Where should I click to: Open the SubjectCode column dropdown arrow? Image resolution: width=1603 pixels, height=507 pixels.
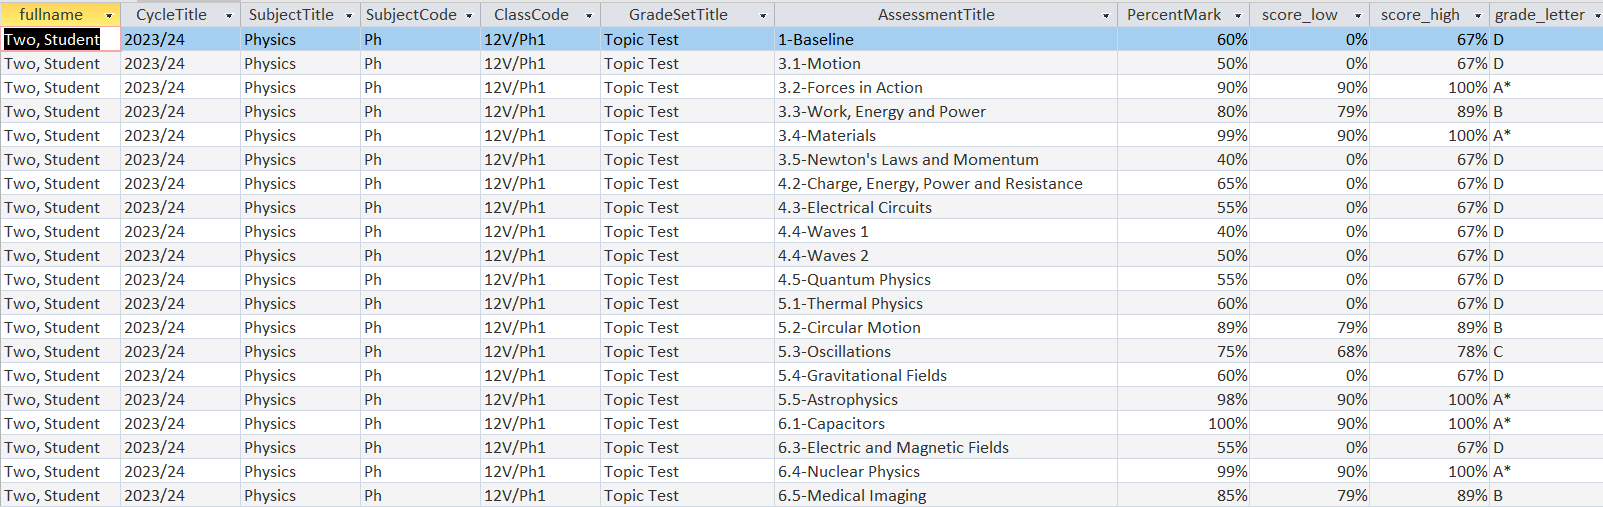coord(469,15)
